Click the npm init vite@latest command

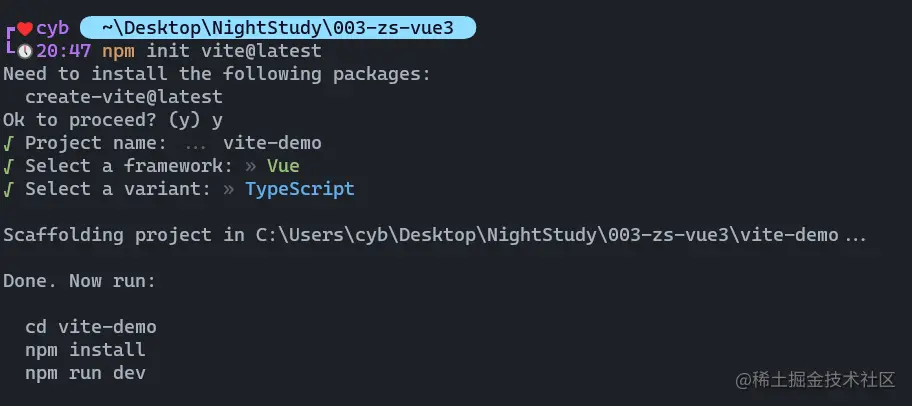[212, 51]
